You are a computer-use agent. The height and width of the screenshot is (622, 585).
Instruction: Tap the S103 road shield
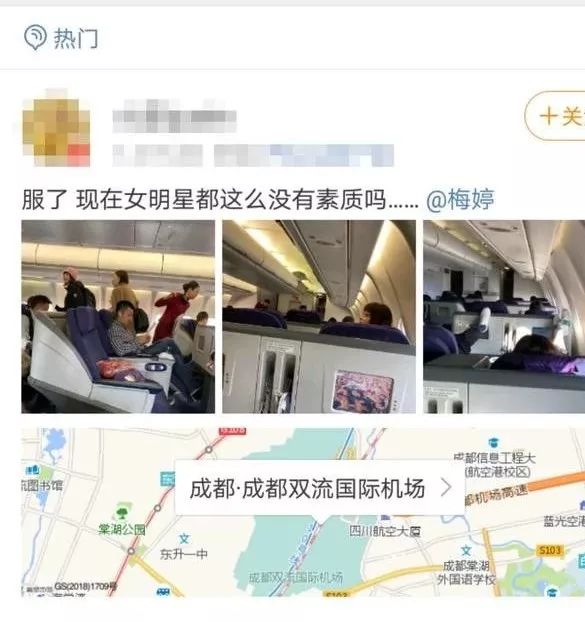[550, 550]
